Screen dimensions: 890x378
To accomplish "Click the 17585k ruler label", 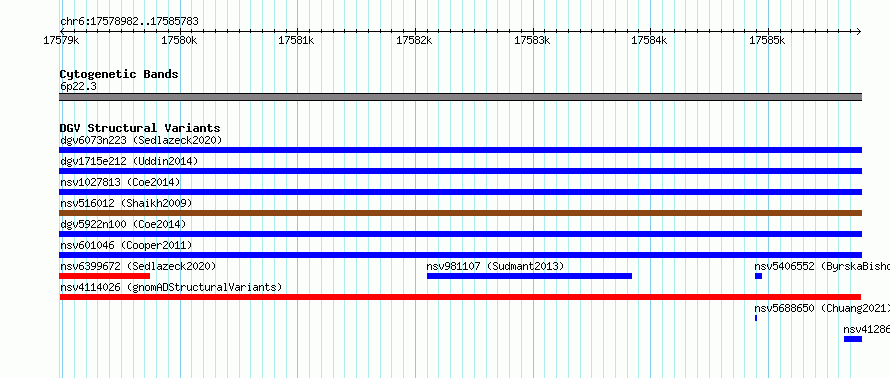I will coord(767,40).
